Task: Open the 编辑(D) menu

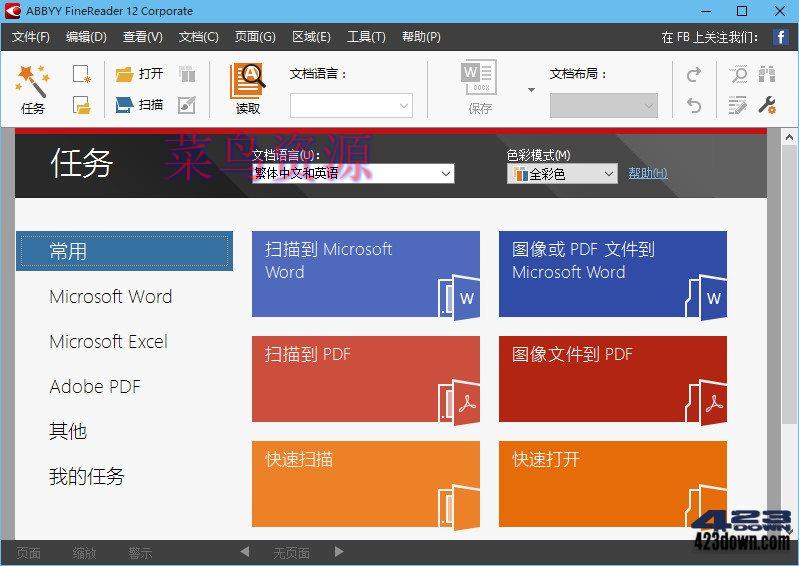Action: [x=86, y=37]
